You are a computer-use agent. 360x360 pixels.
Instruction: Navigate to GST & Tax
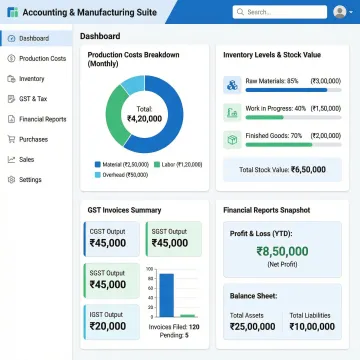click(x=36, y=99)
